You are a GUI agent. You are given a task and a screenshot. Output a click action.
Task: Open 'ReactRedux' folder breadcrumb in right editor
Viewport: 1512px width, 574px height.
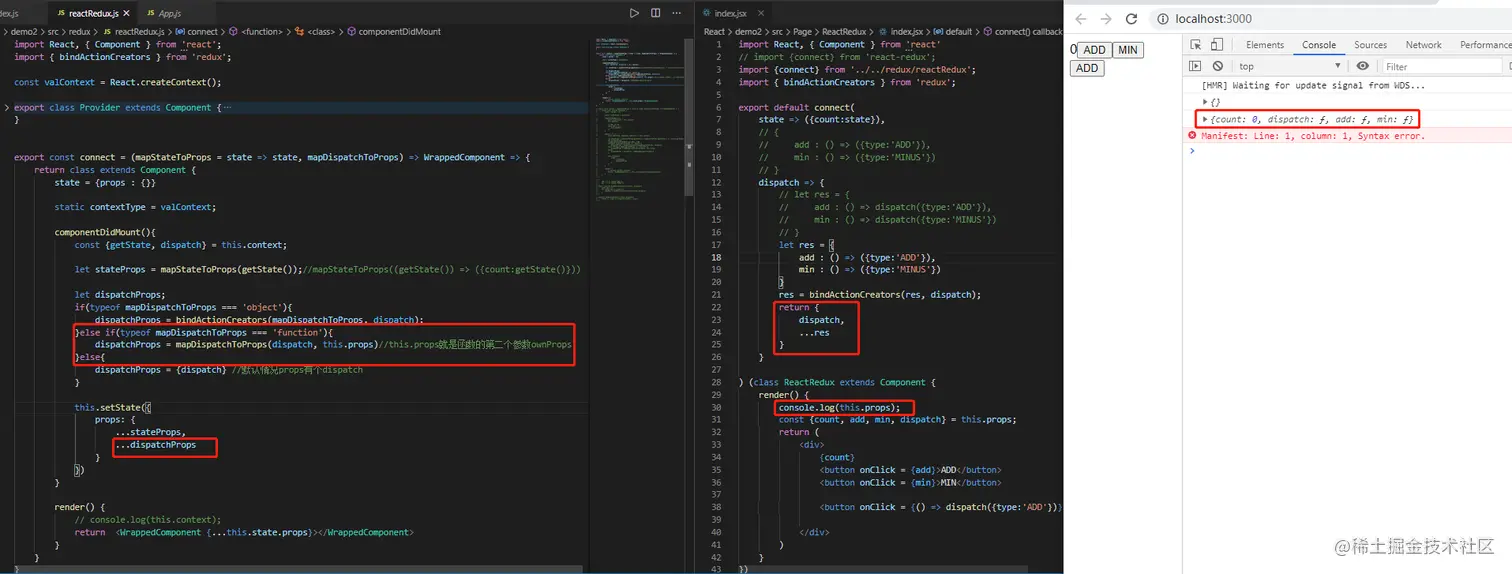(843, 32)
